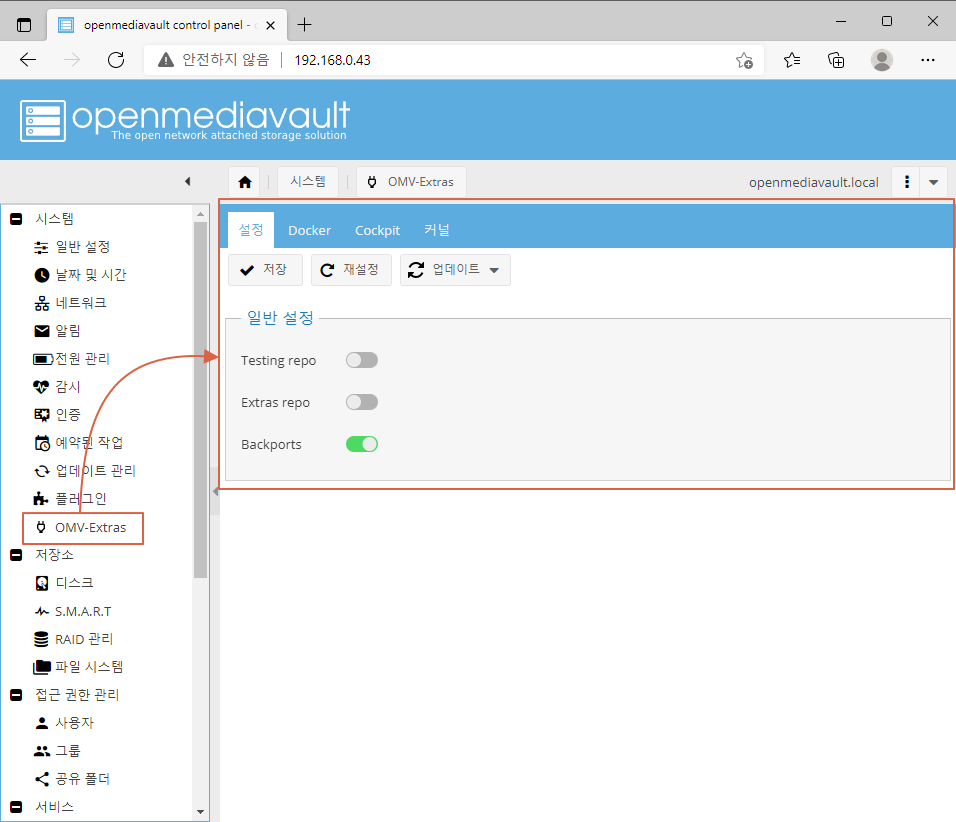Screen dimensions: 956x822
Task: Open the user dropdown arrow near hostname
Action: click(933, 182)
